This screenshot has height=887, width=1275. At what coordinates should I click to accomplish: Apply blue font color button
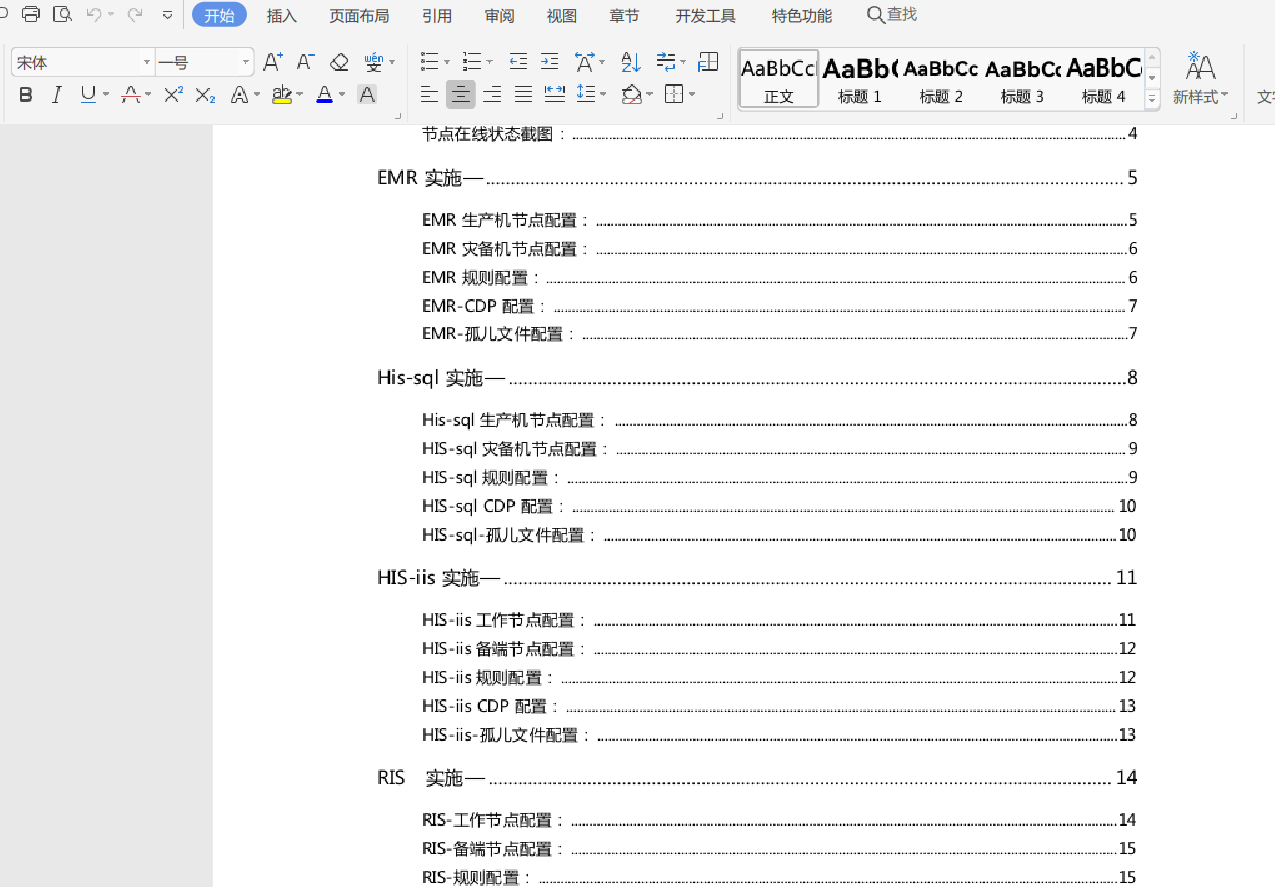point(324,95)
